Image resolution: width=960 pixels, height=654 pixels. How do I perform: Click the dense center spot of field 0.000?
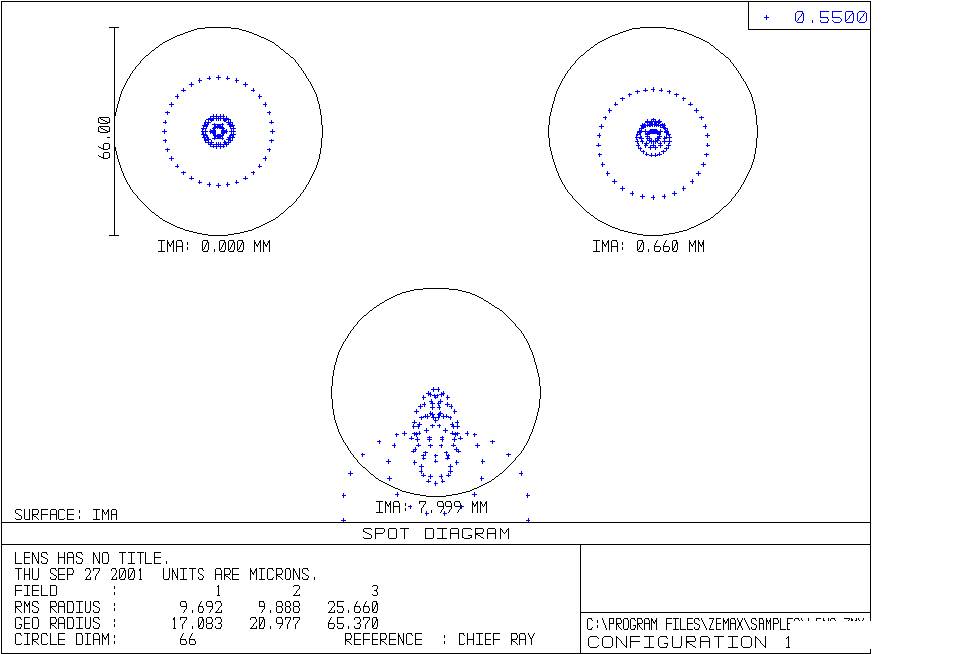pos(218,131)
